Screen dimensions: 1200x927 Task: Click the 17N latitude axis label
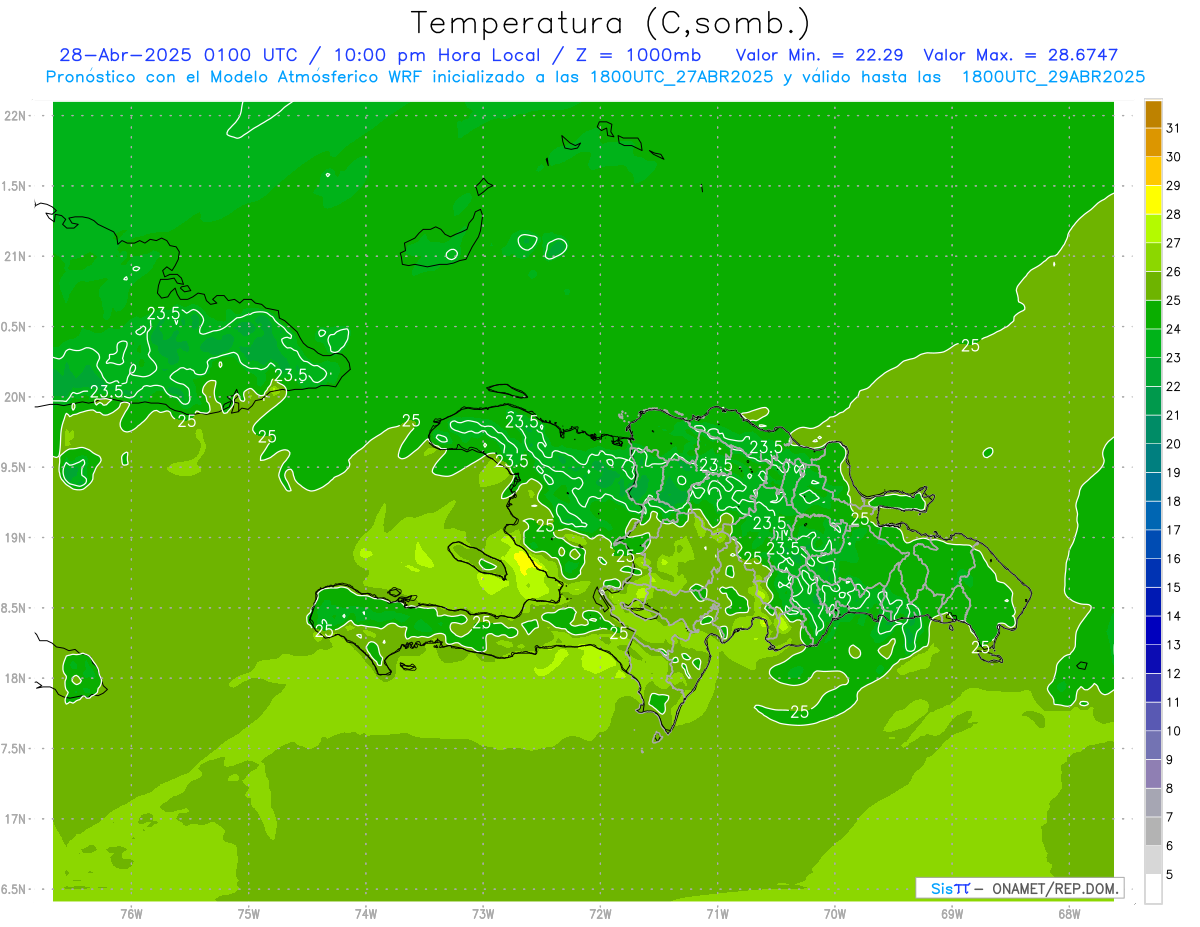point(16,820)
